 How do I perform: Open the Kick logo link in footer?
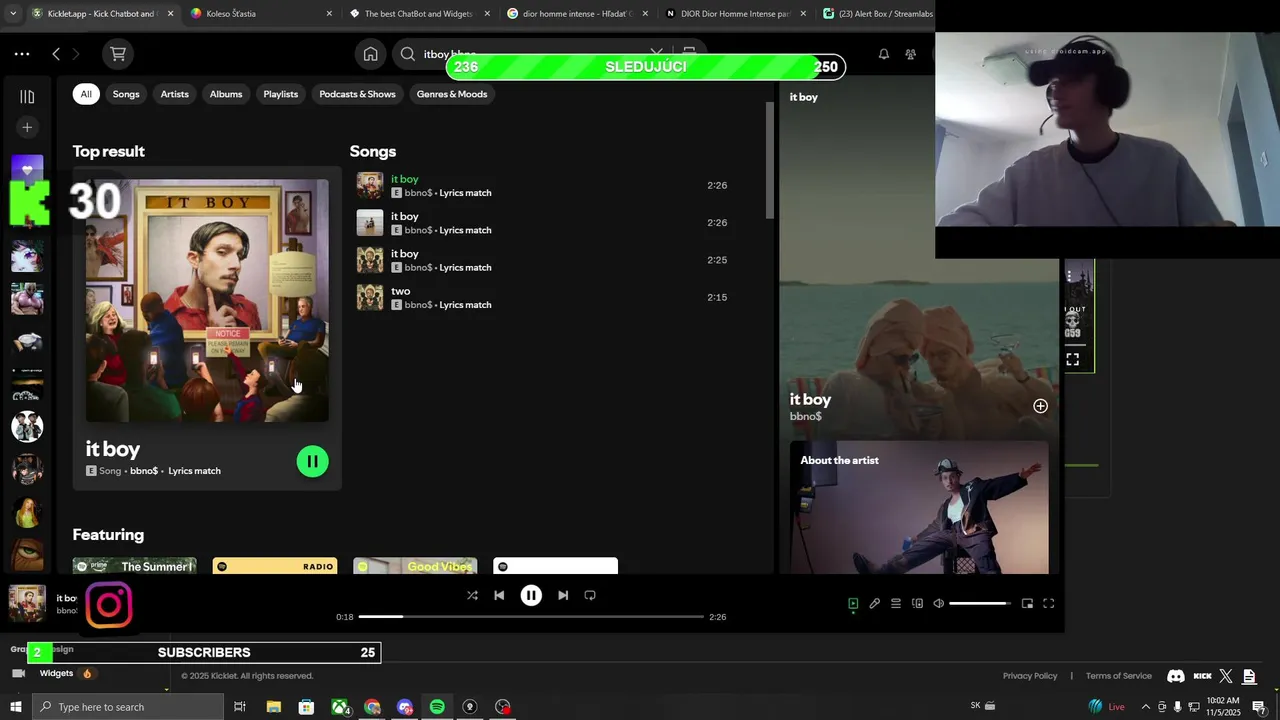pyautogui.click(x=1203, y=676)
